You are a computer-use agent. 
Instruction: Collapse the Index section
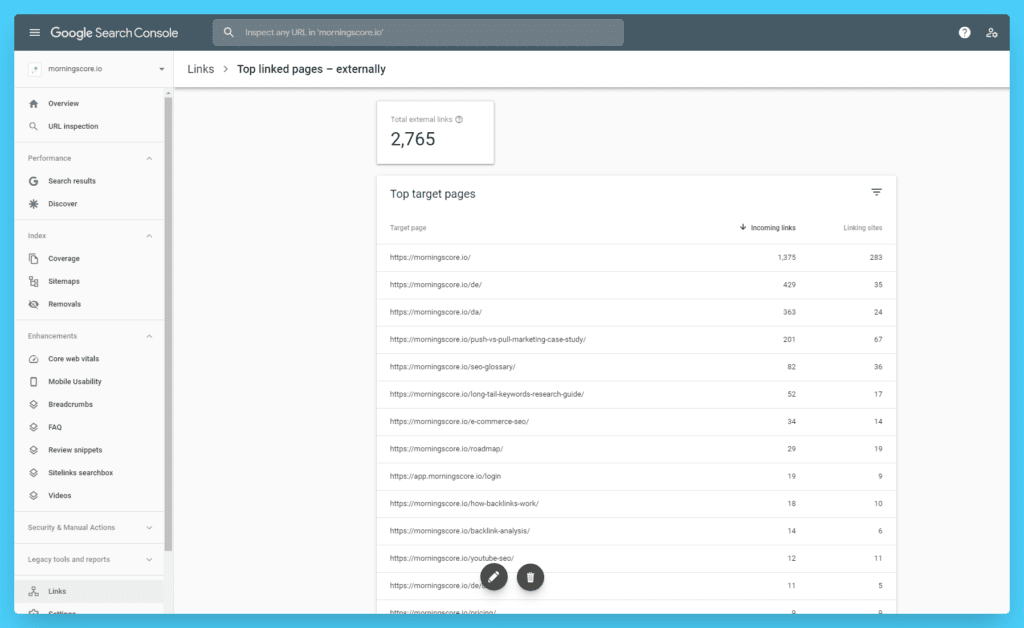(x=150, y=236)
